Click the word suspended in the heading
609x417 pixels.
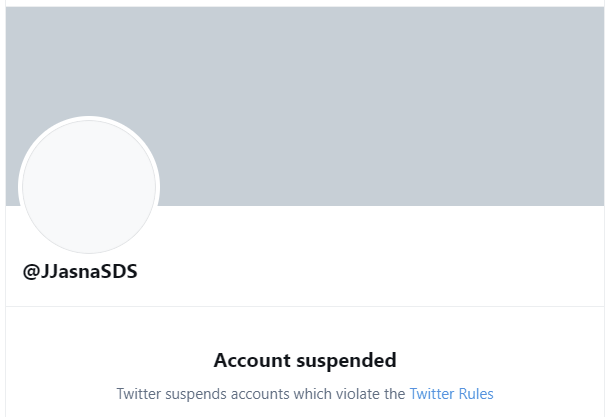[346, 361]
